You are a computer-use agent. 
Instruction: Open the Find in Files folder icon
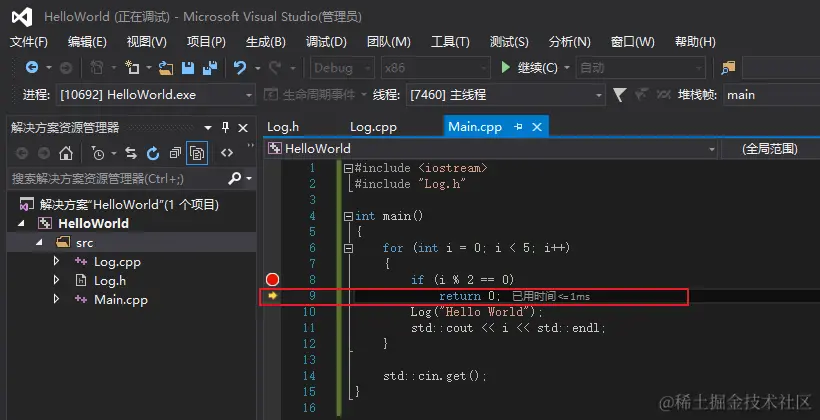coord(728,67)
